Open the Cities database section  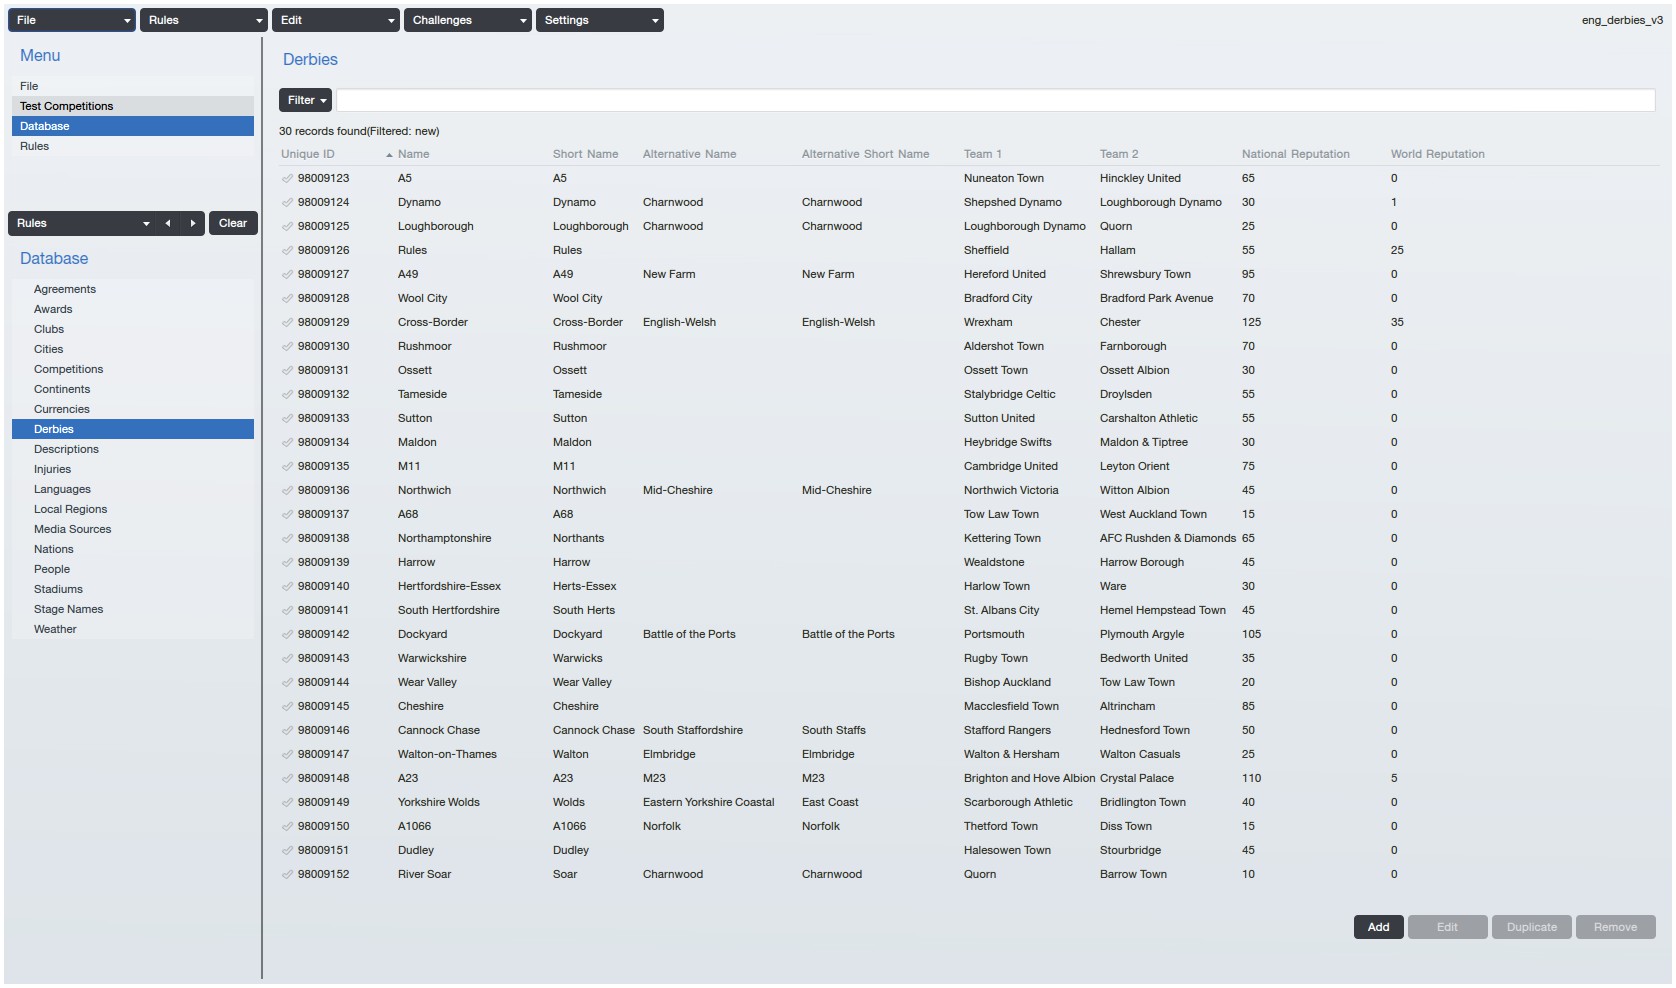(x=133, y=349)
